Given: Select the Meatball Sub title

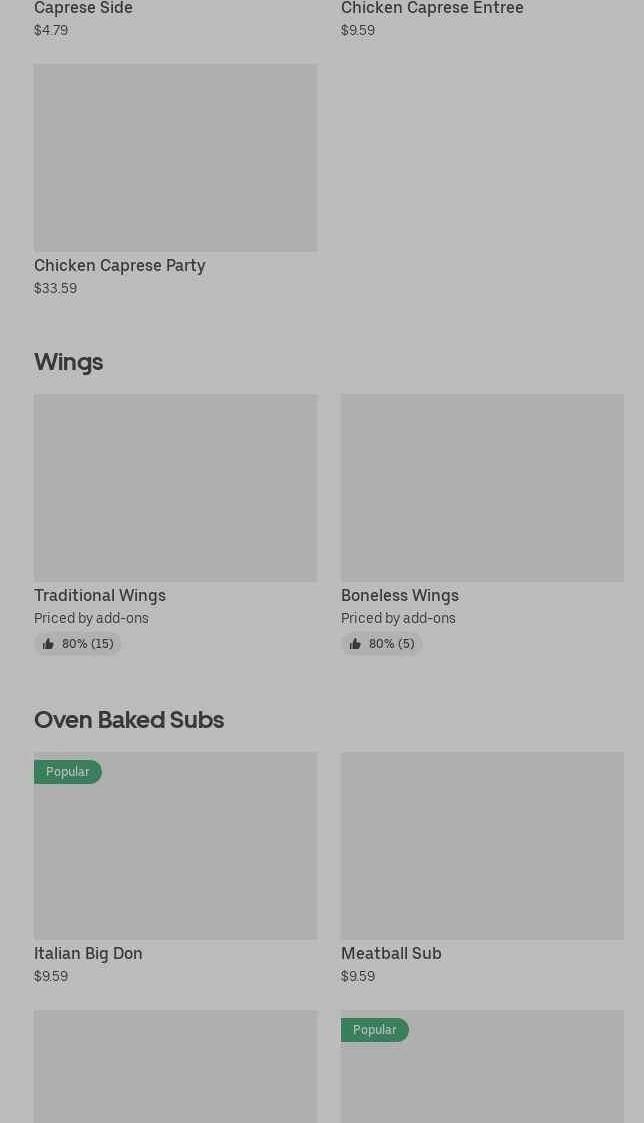Looking at the screenshot, I should click(391, 953).
